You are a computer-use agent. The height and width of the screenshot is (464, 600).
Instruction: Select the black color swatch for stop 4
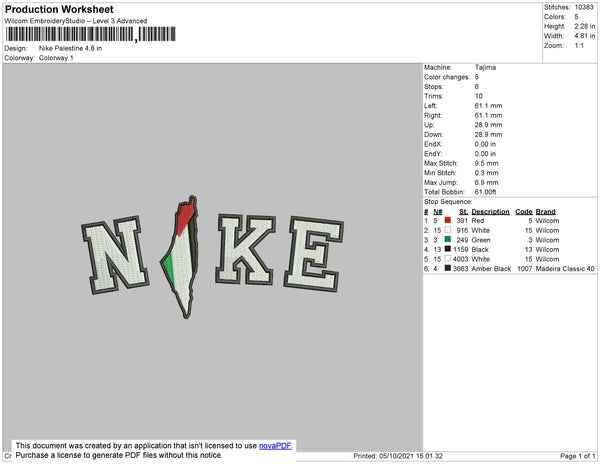coord(448,249)
